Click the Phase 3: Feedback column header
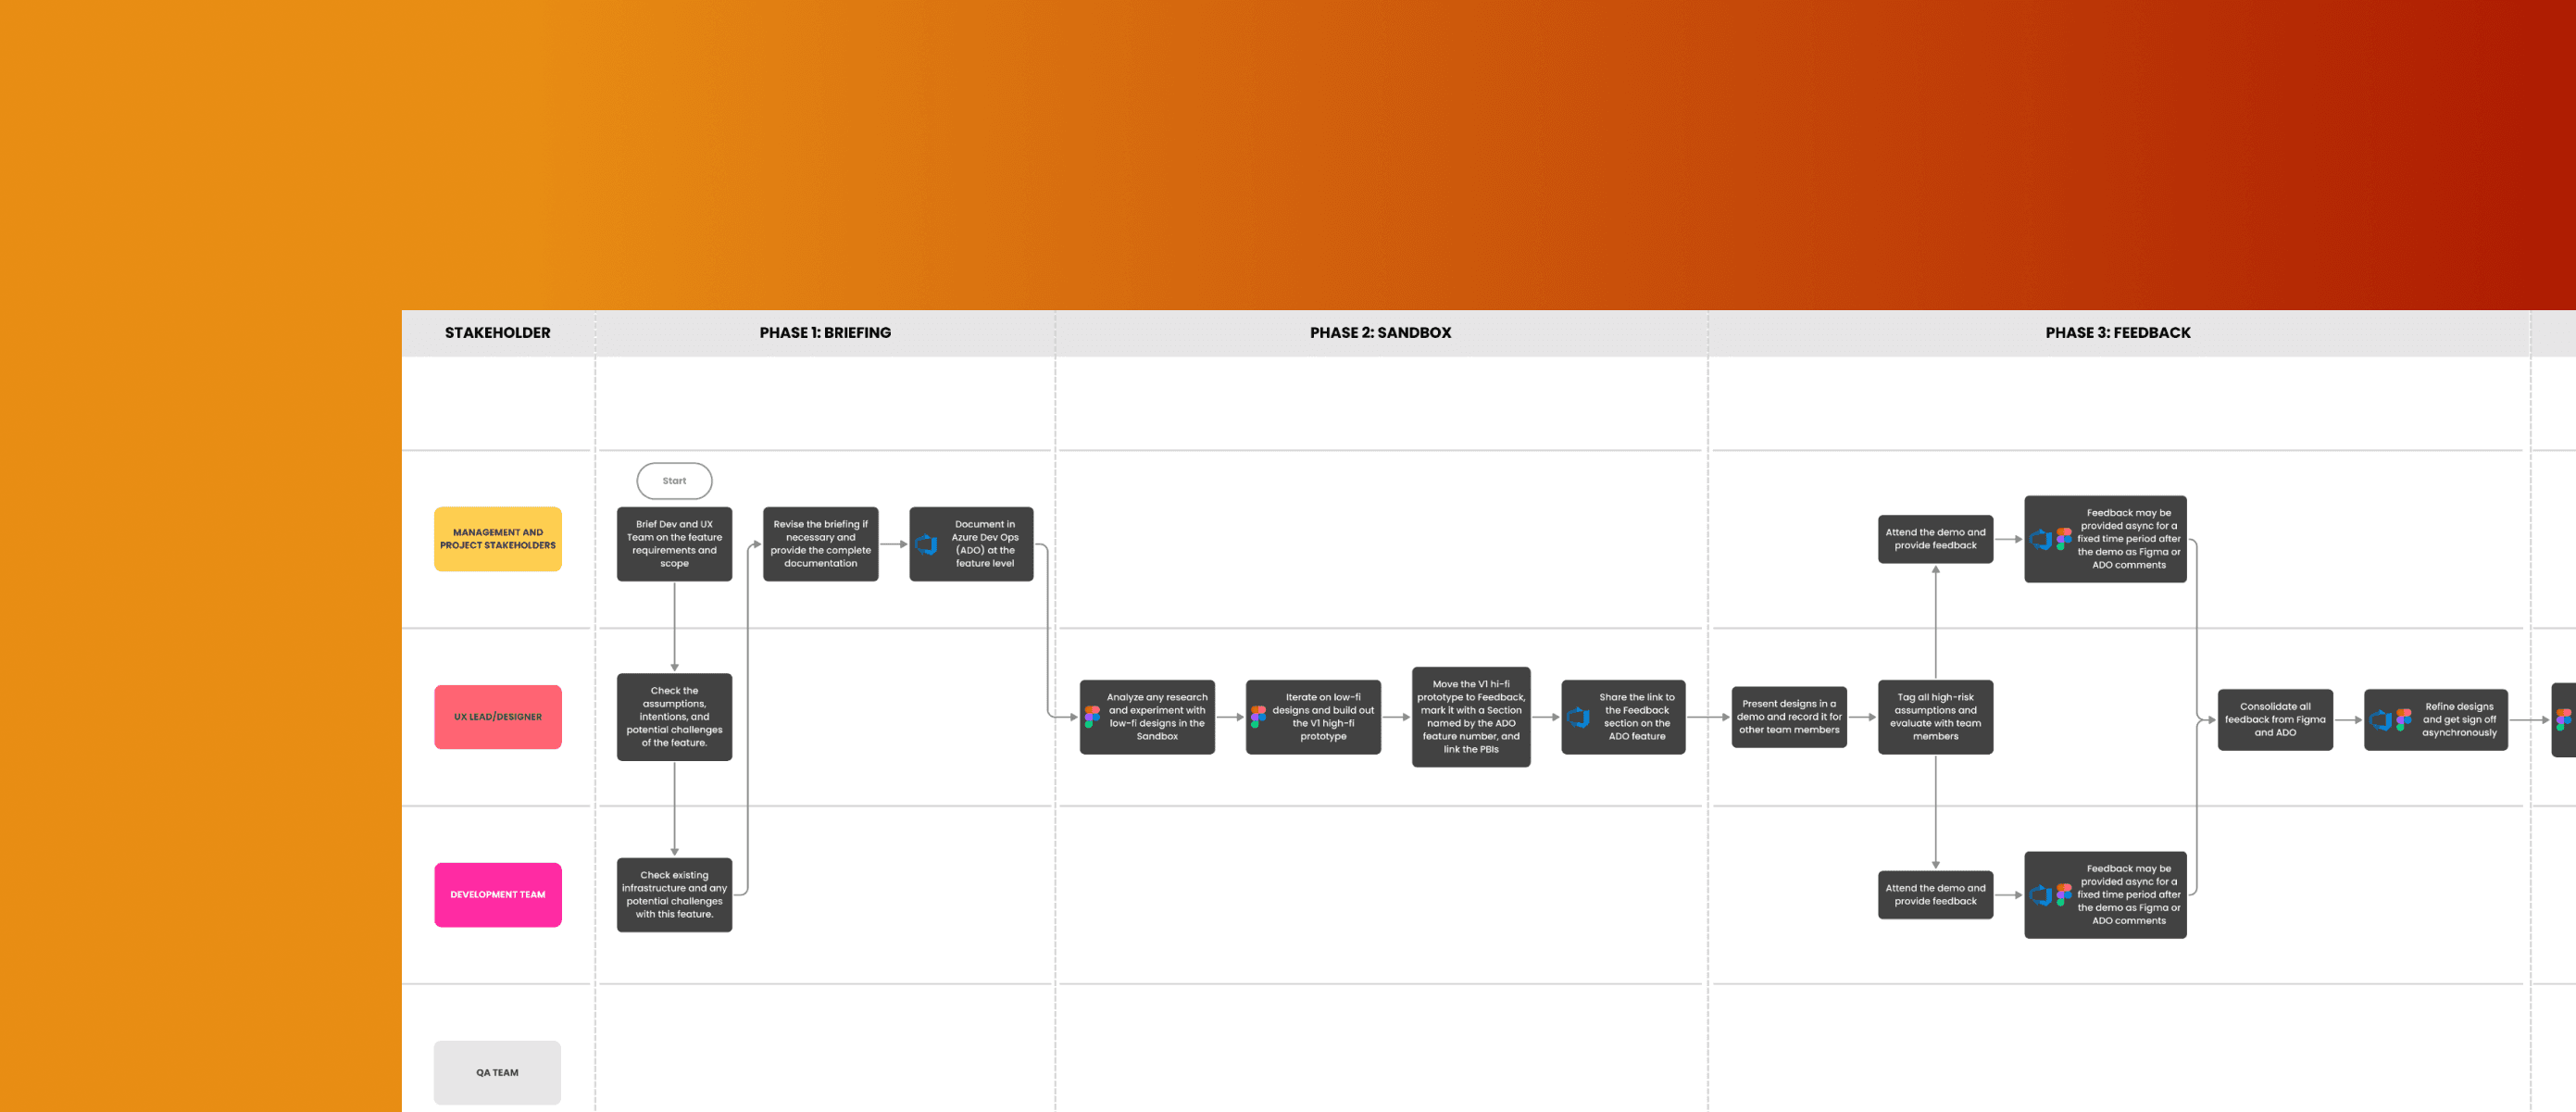2576x1112 pixels. coord(2117,333)
